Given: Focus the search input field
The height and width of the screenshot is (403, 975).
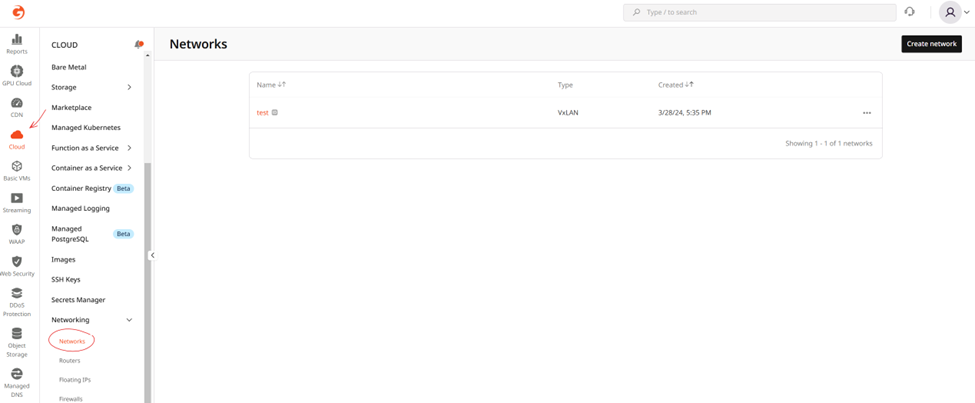Looking at the screenshot, I should (760, 12).
